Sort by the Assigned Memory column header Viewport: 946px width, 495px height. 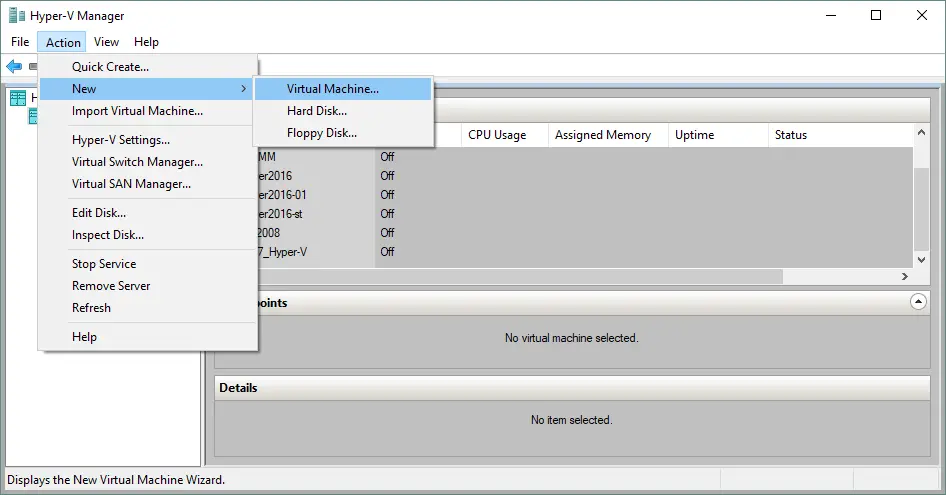[602, 135]
